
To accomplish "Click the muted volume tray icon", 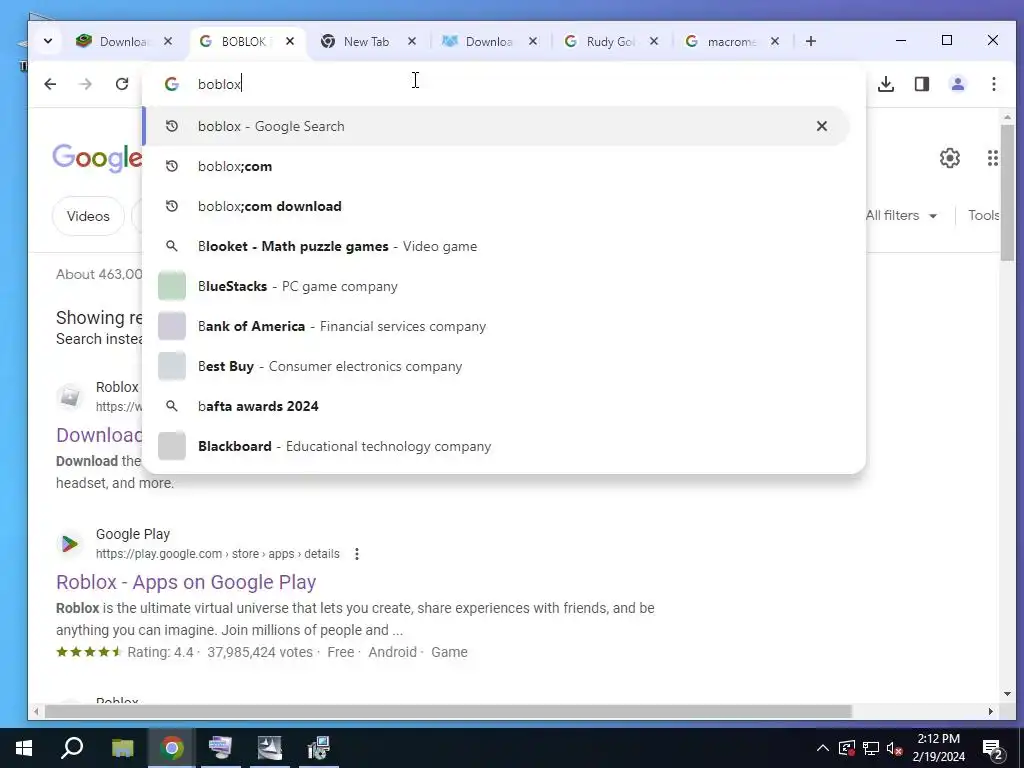I will coord(894,748).
